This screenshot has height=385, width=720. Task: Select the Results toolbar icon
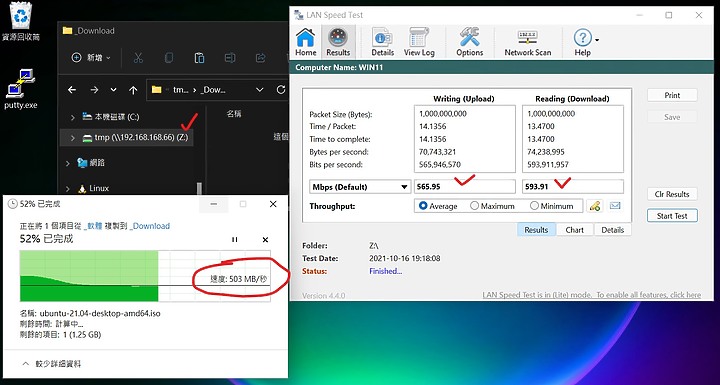[x=338, y=41]
